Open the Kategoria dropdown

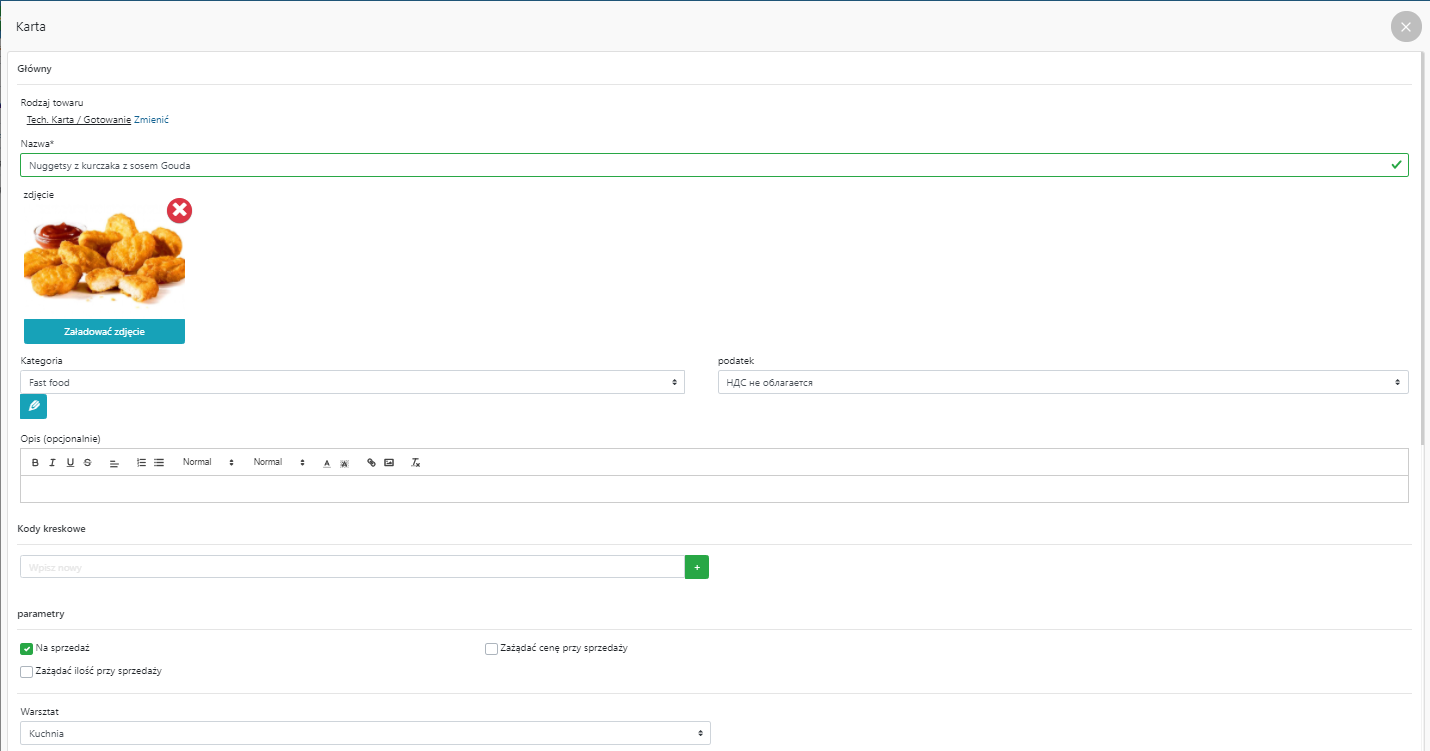[x=352, y=382]
